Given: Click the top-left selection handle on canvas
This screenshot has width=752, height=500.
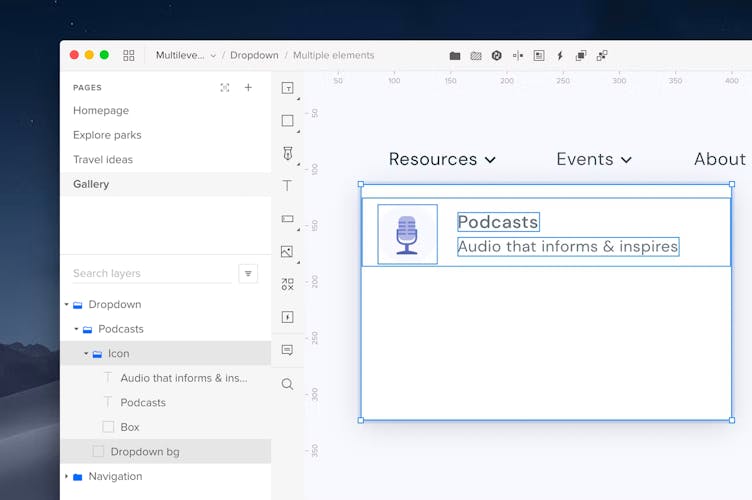Looking at the screenshot, I should pyautogui.click(x=361, y=184).
